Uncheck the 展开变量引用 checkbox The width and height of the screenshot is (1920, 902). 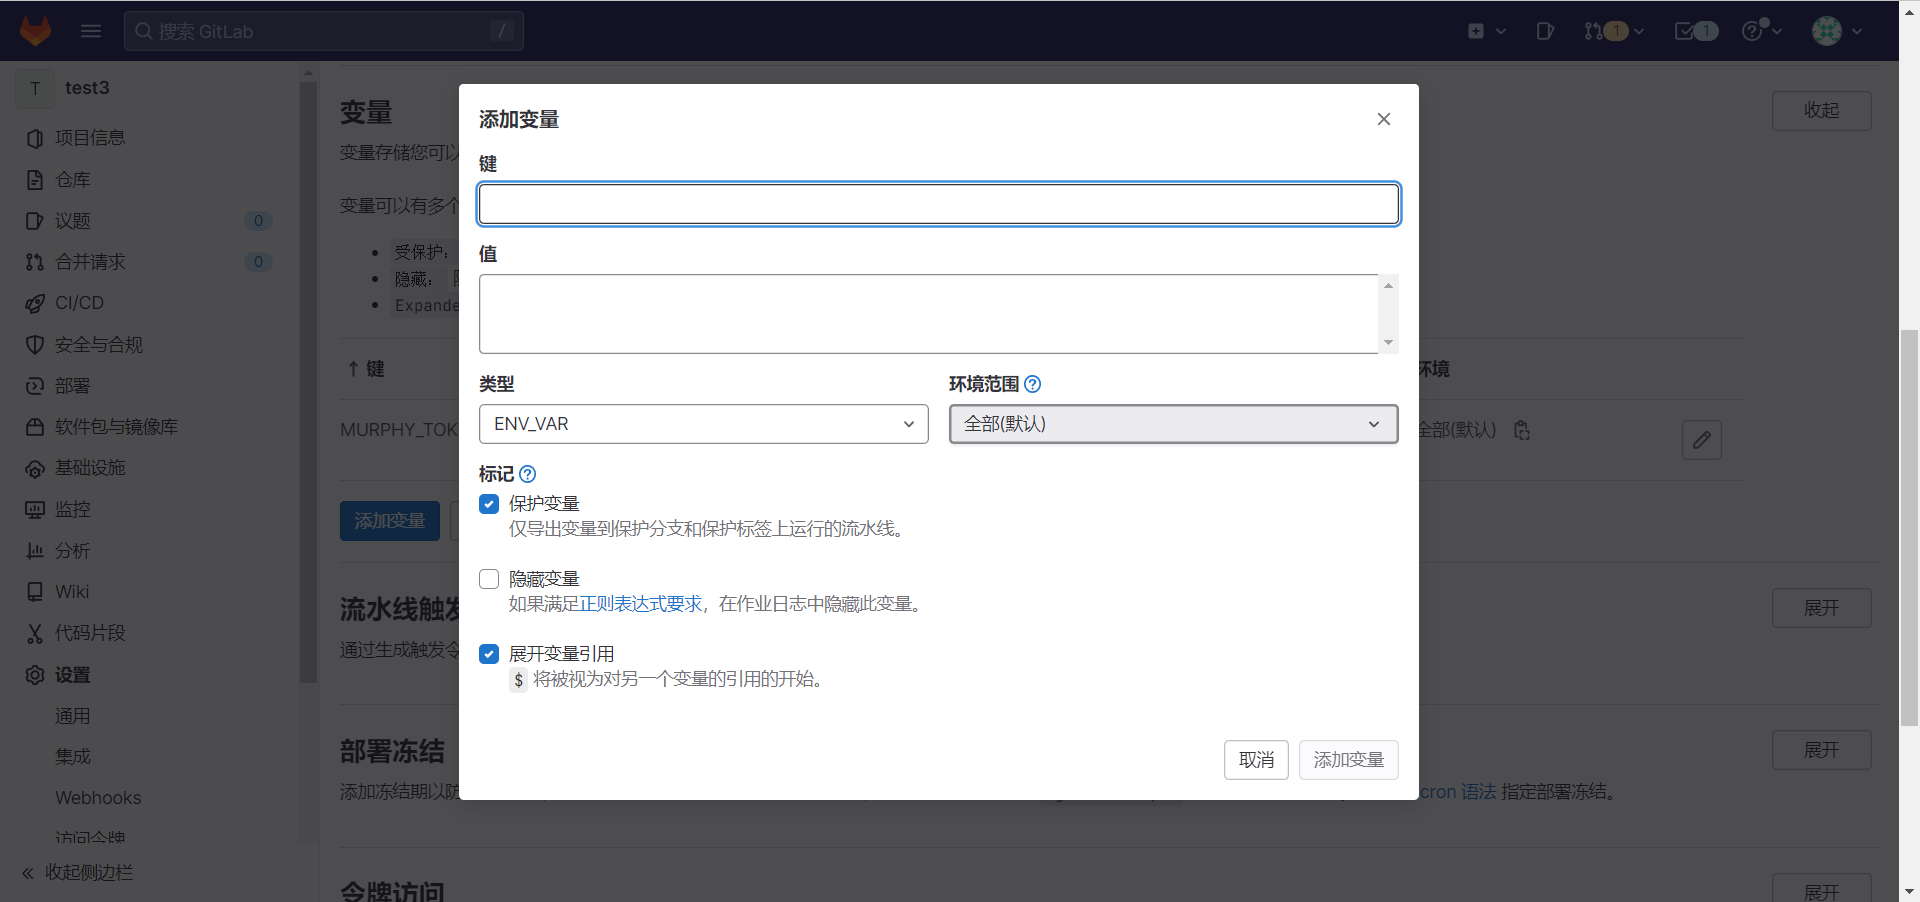489,654
